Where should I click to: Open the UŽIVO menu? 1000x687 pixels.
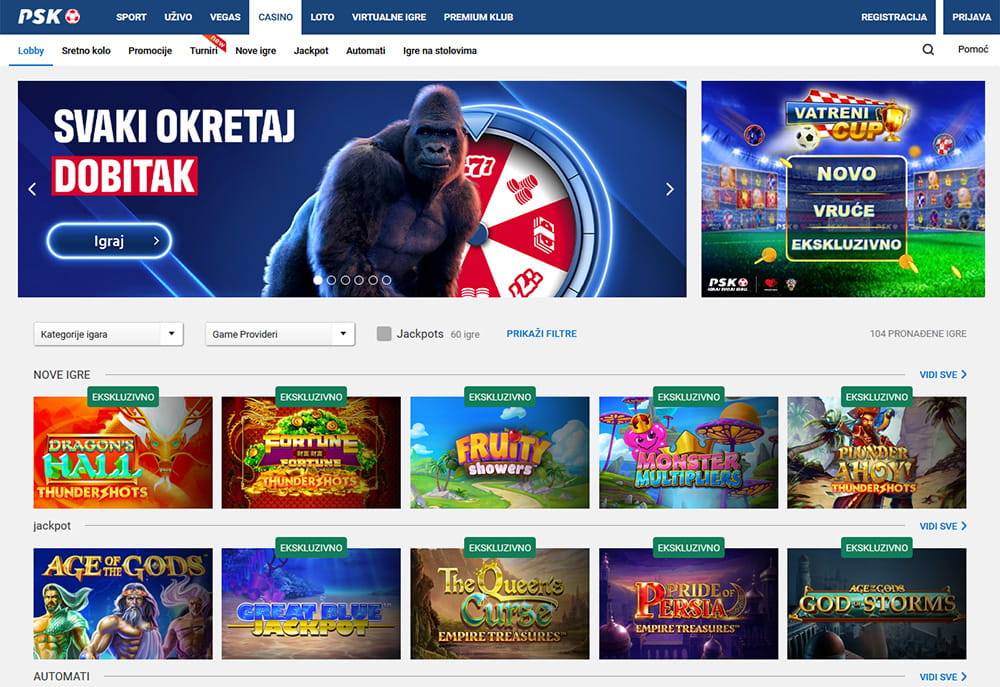pyautogui.click(x=178, y=17)
